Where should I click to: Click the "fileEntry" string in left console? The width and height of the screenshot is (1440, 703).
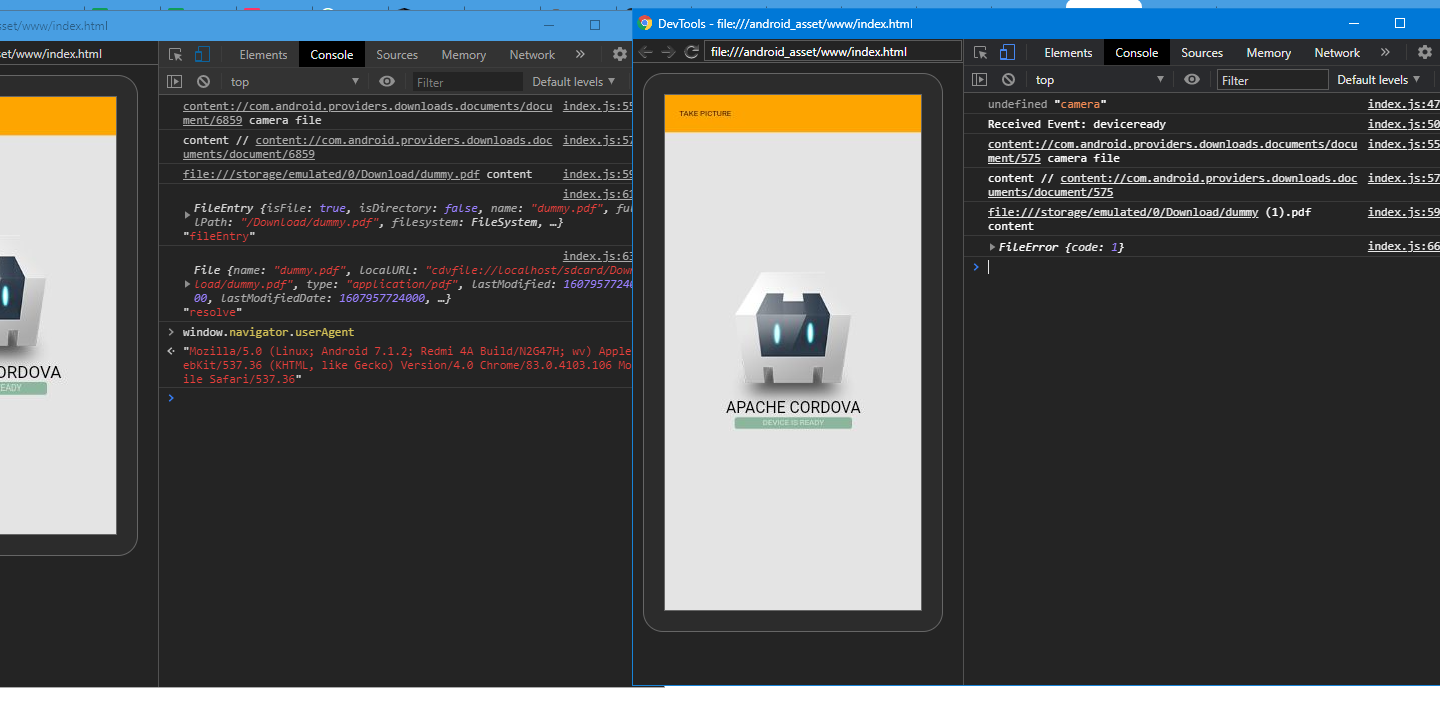(219, 236)
